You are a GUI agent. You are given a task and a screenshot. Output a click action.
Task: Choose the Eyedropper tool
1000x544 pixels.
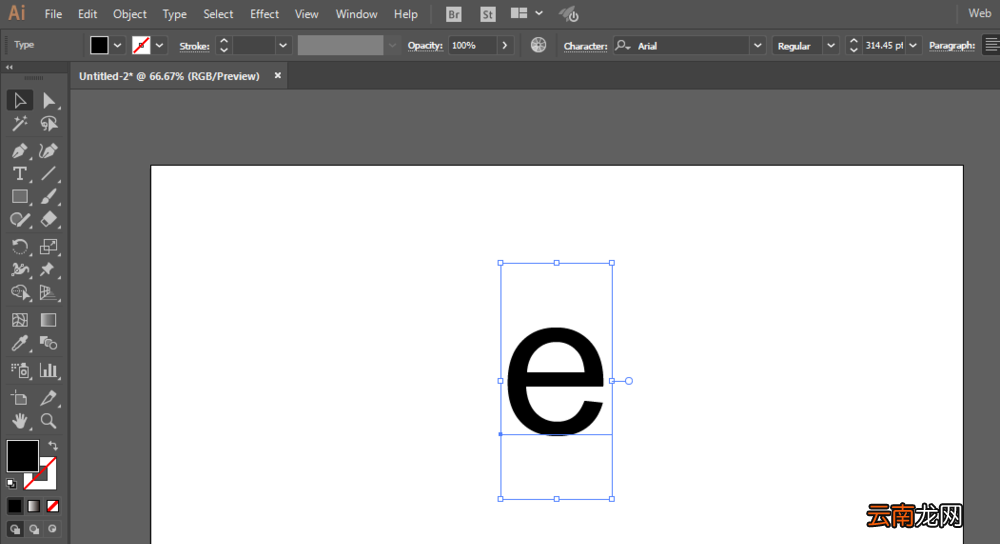click(x=20, y=343)
